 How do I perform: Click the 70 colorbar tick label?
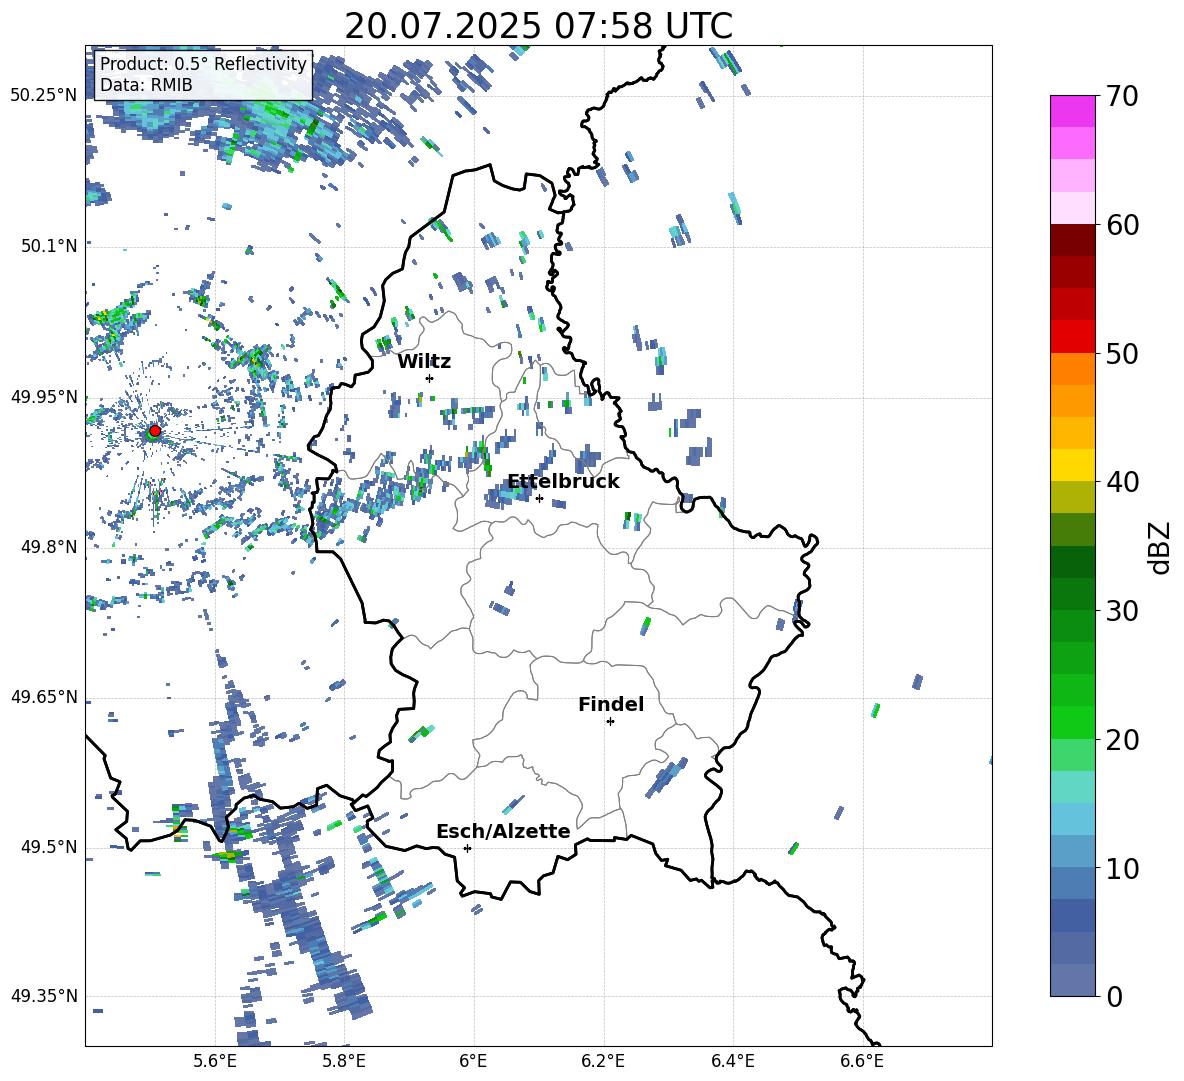coord(1122,96)
